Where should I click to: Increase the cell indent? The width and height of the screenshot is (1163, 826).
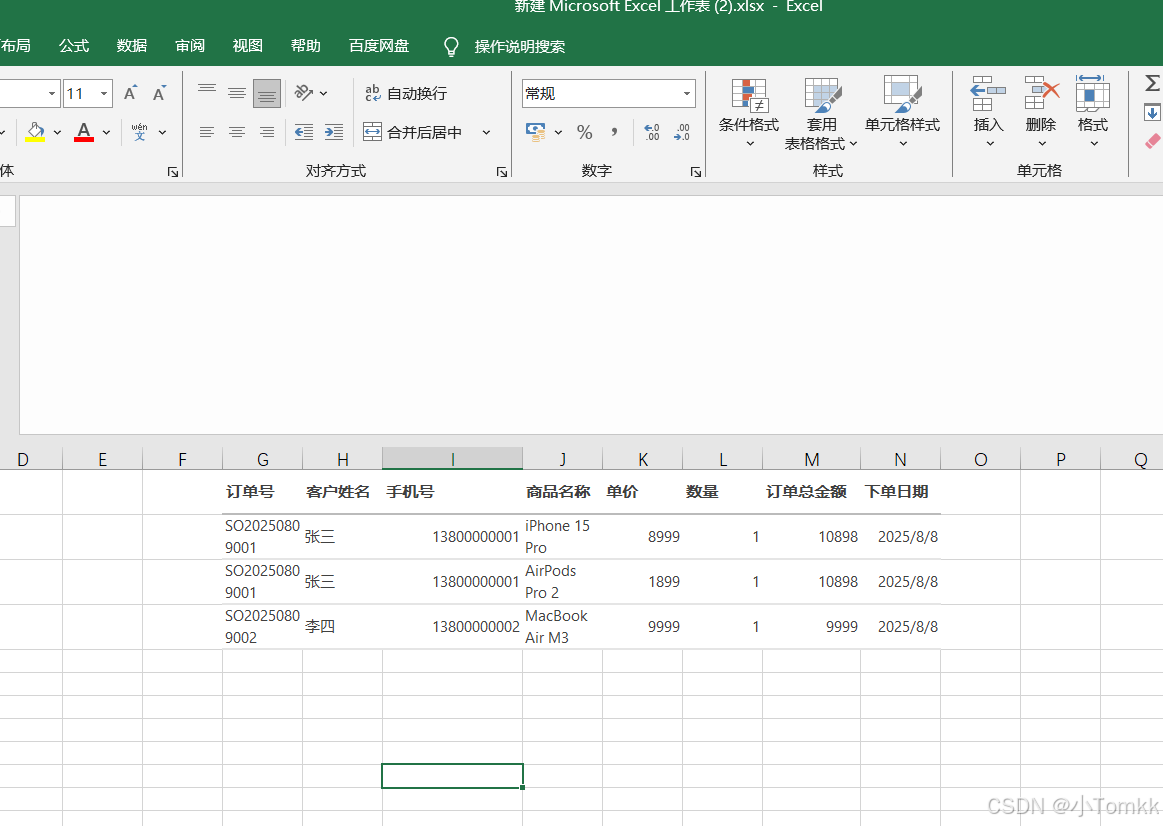pos(334,132)
